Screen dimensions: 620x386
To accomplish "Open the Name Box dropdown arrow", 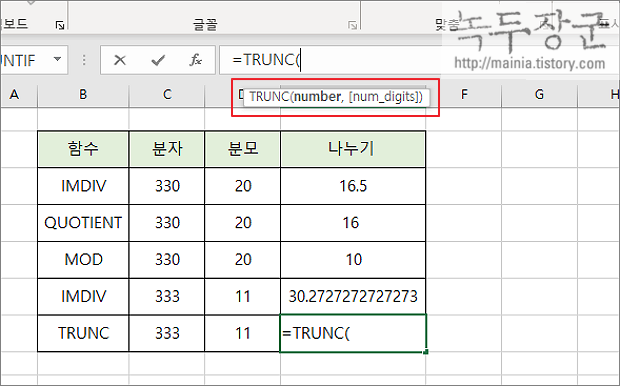I will click(57, 59).
